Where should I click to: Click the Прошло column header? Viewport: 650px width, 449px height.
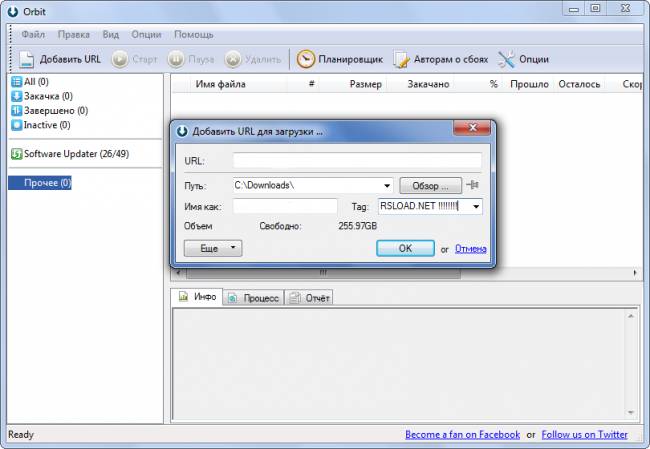(x=529, y=84)
